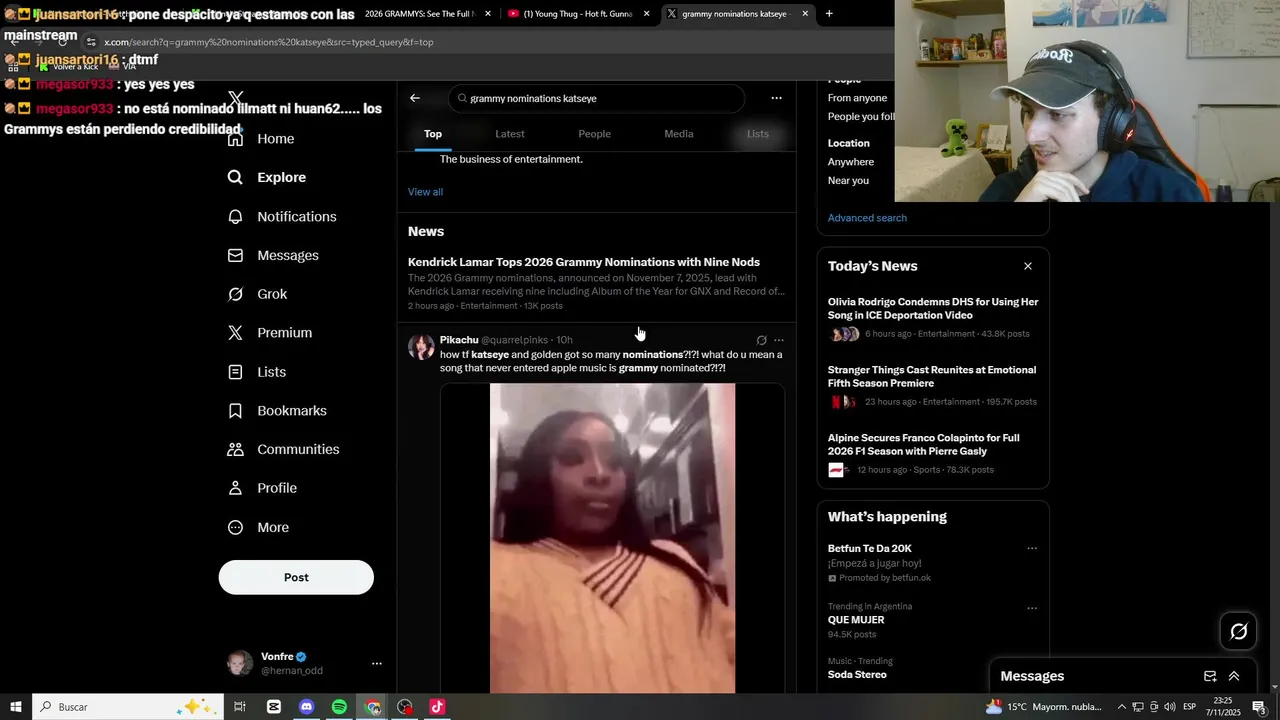Image resolution: width=1280 pixels, height=720 pixels.
Task: Show hidden system tray icons
Action: click(1121, 707)
